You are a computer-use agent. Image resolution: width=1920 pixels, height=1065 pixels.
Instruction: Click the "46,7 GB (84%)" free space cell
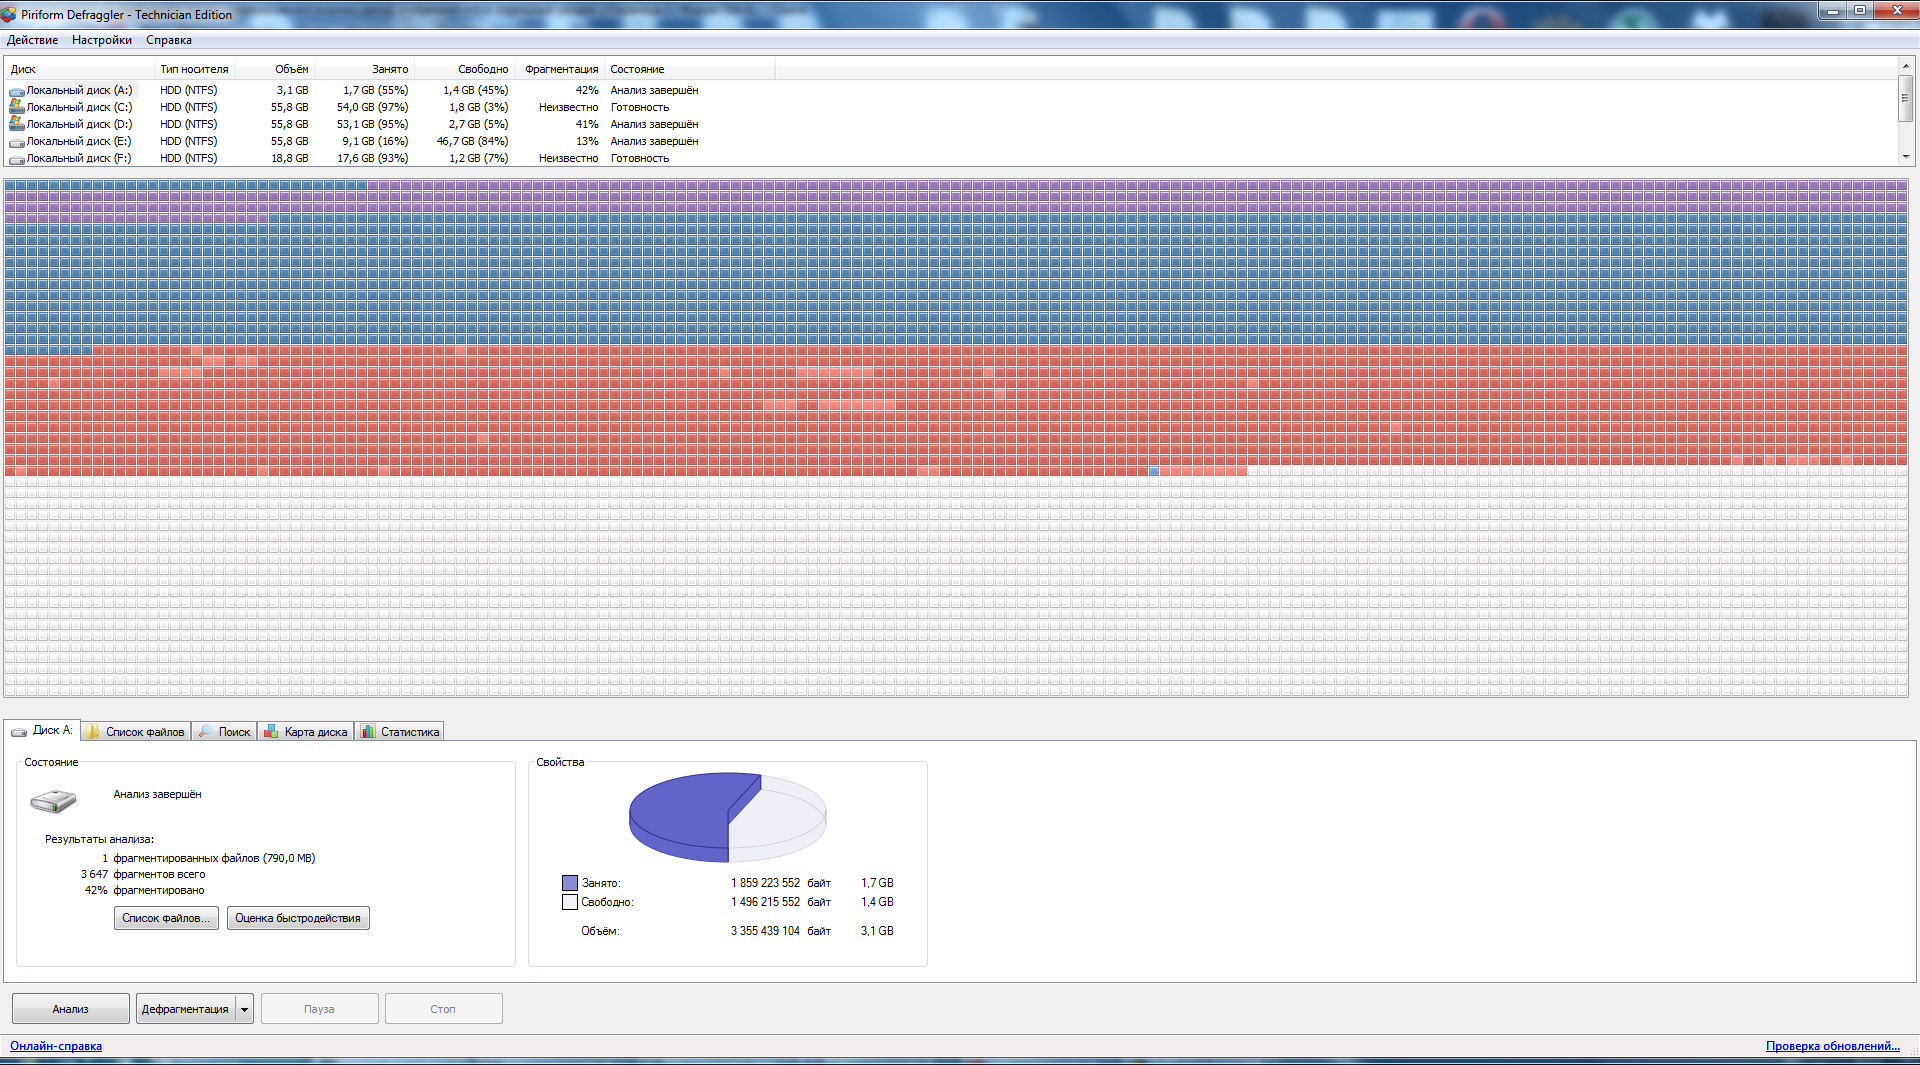pyautogui.click(x=472, y=141)
